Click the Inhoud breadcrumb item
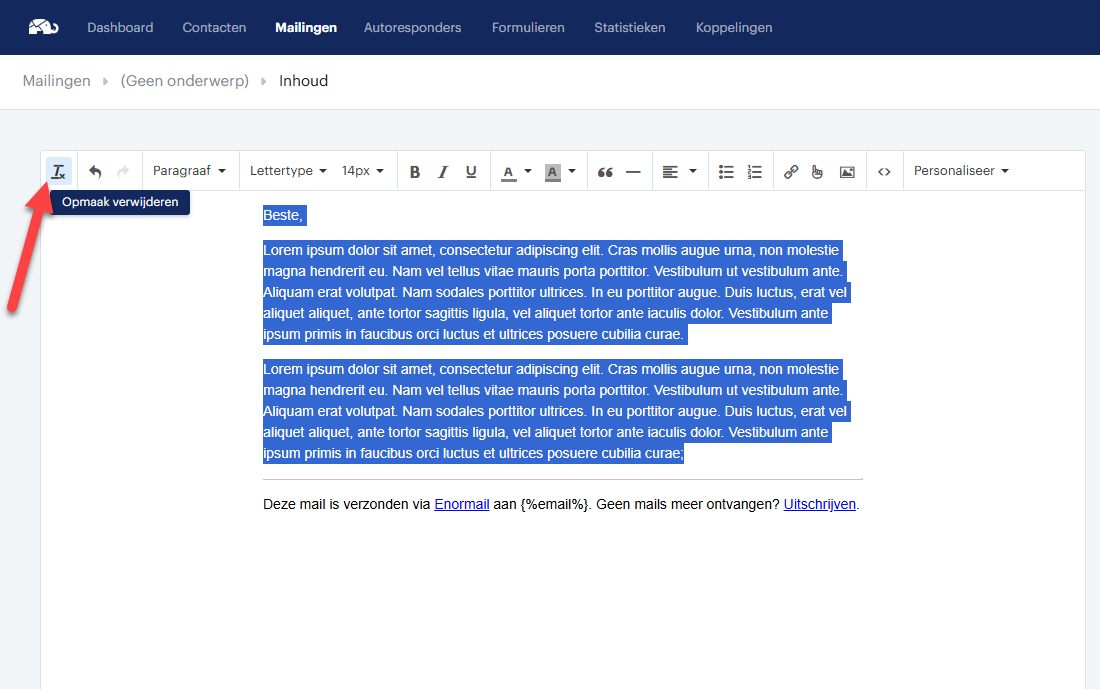Screen dimensions: 1100x689 303,81
